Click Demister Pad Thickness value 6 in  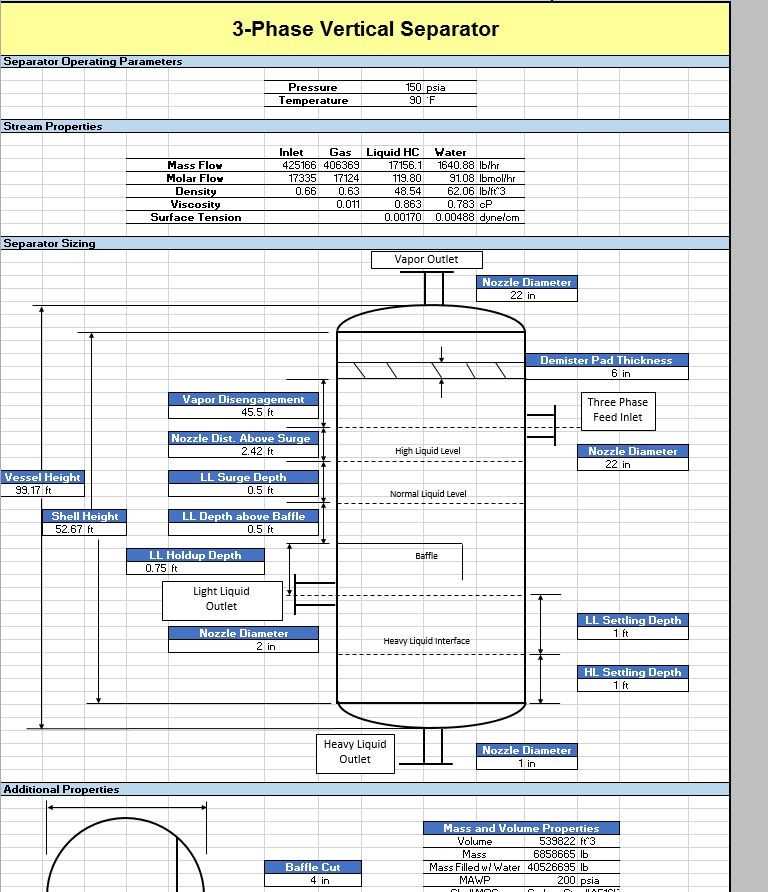[607, 373]
